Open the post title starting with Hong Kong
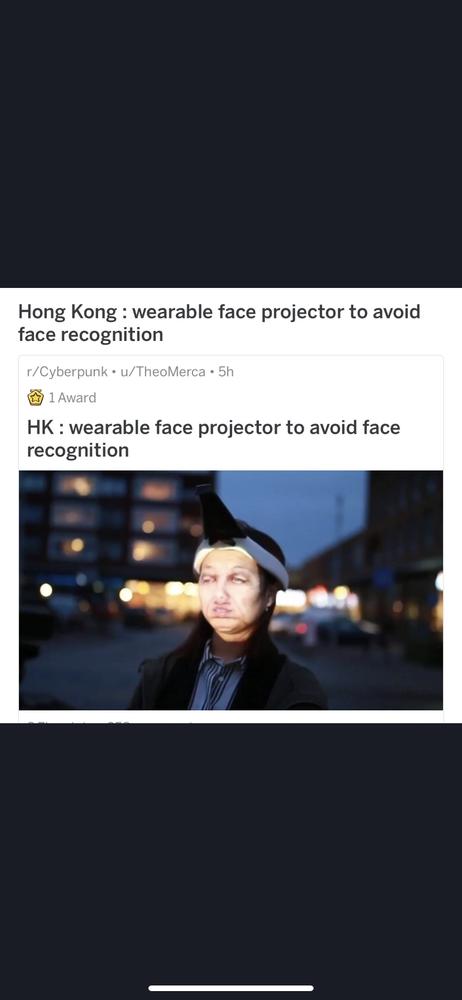The image size is (462, 1000). click(219, 323)
